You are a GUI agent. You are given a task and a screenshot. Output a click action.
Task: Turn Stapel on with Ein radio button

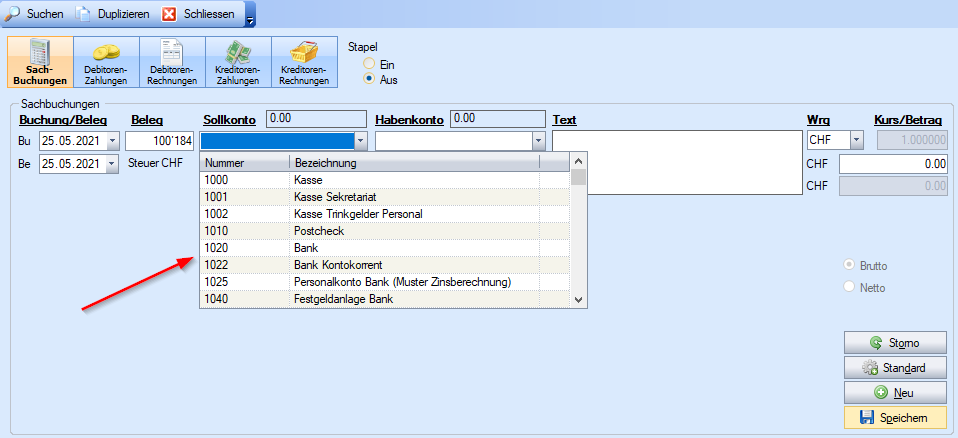click(x=368, y=64)
